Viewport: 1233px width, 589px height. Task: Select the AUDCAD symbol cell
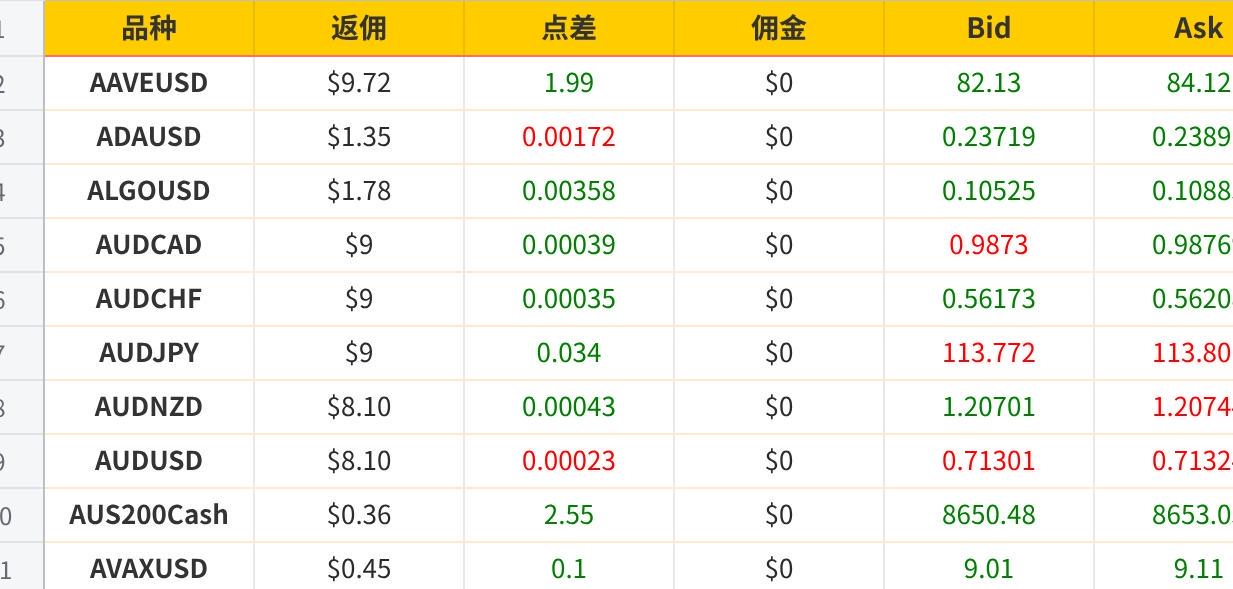point(149,245)
